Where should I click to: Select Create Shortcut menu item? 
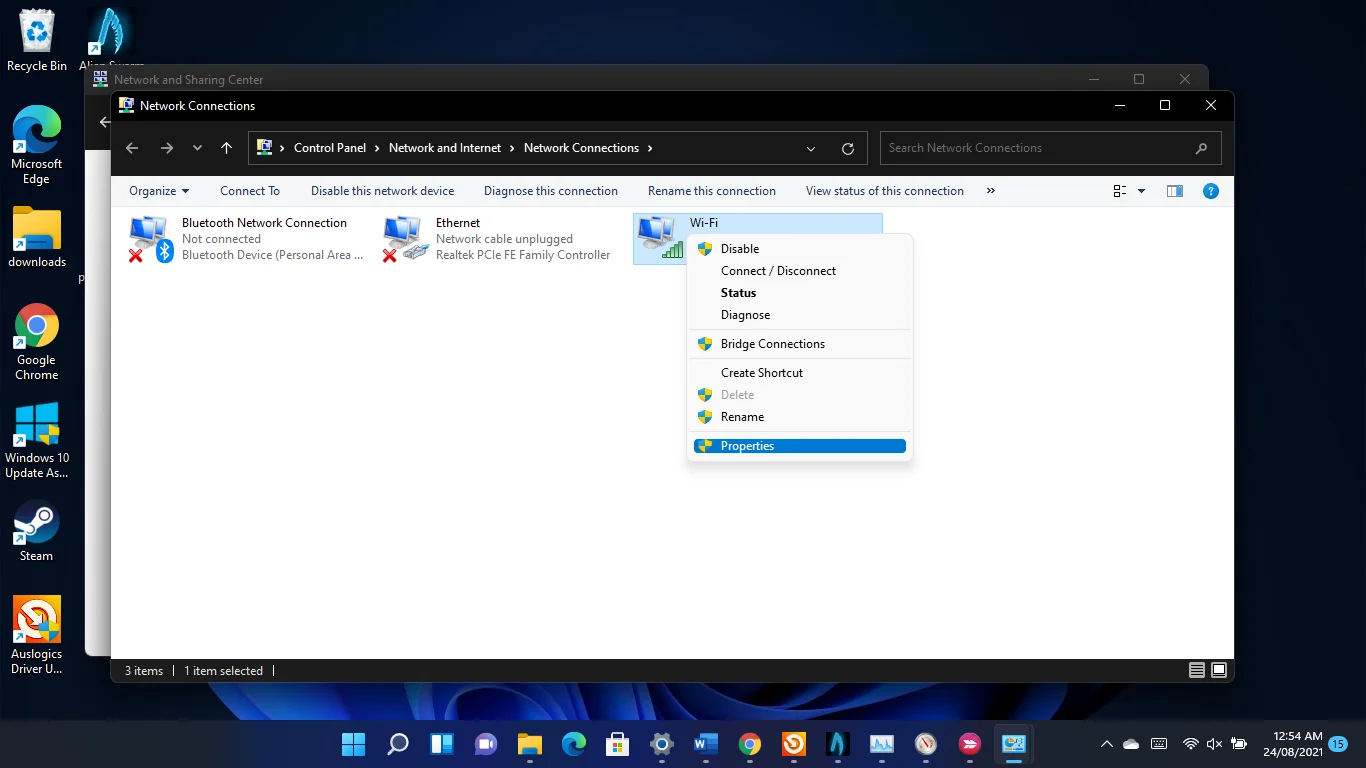tap(800, 373)
